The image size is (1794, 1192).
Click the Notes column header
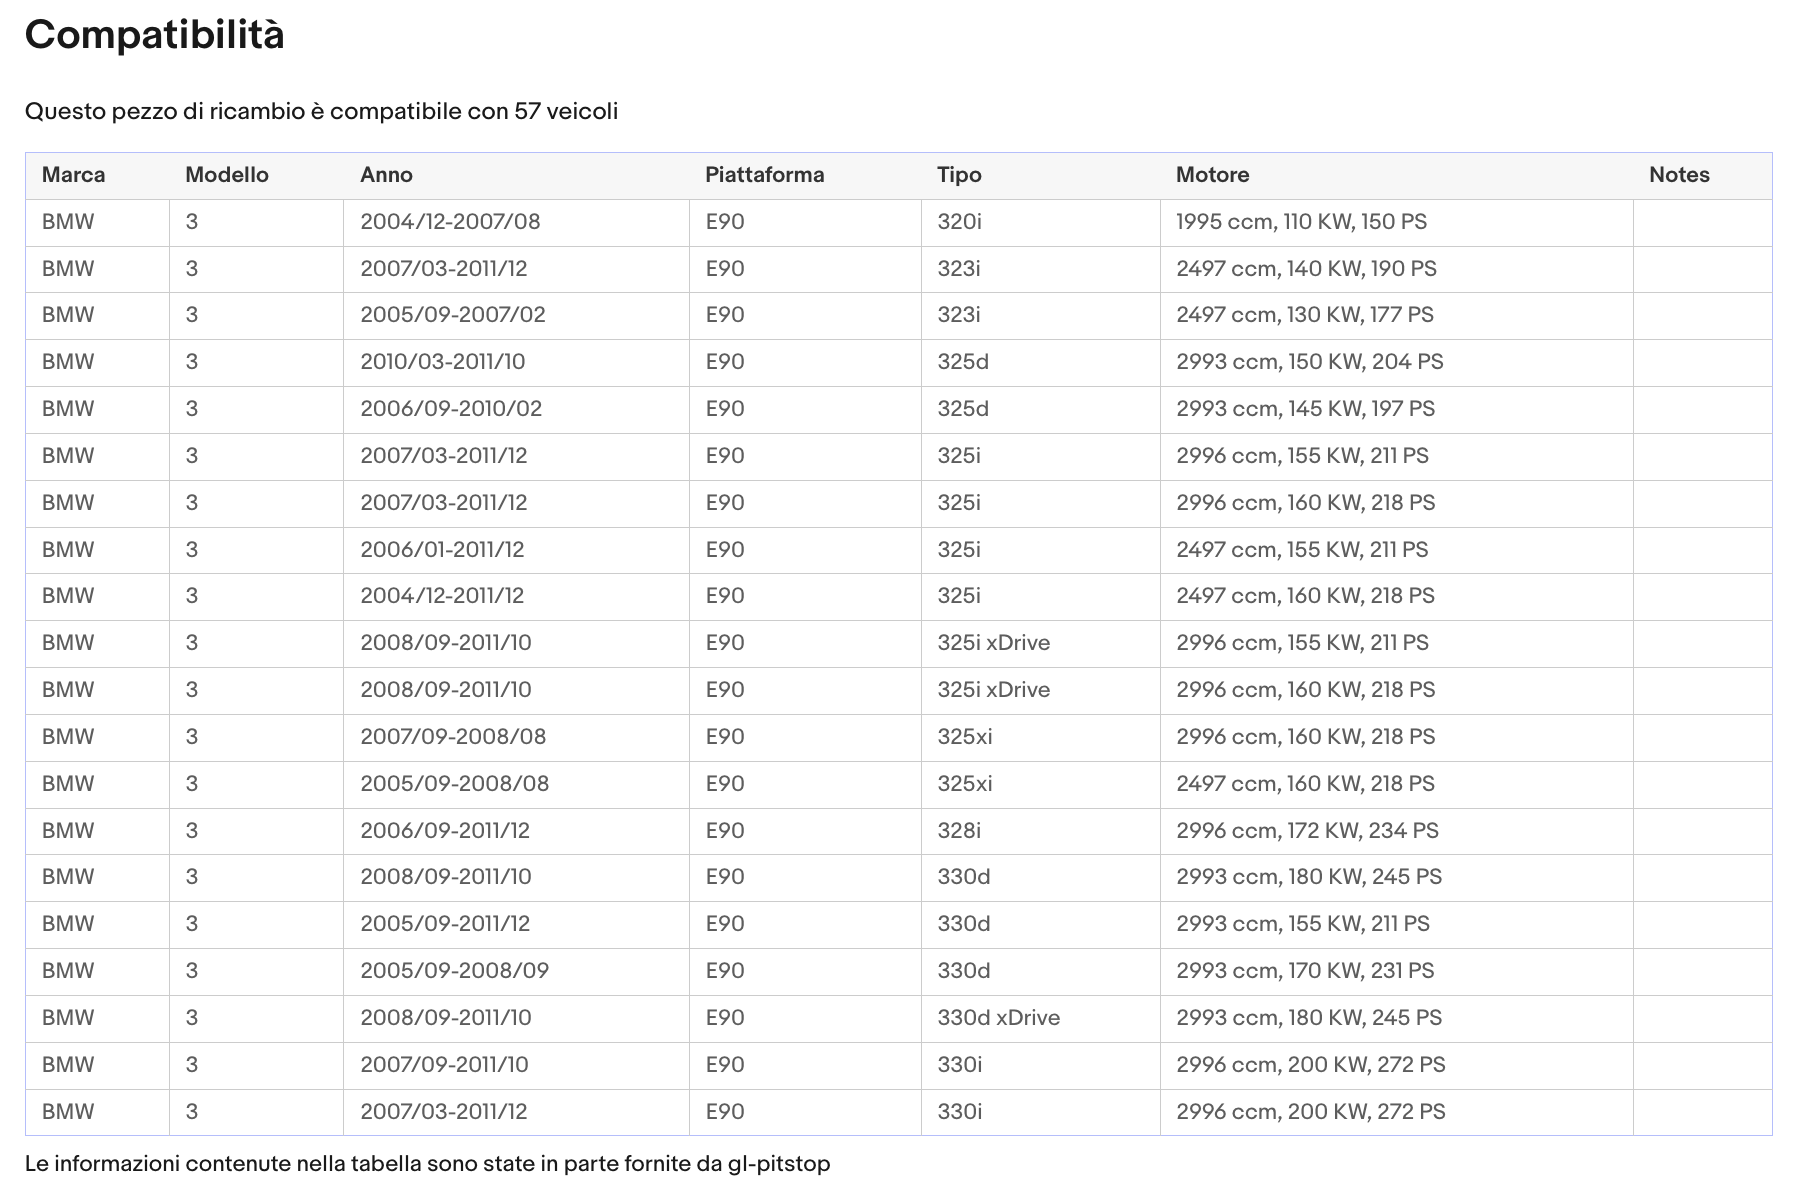tap(1679, 175)
